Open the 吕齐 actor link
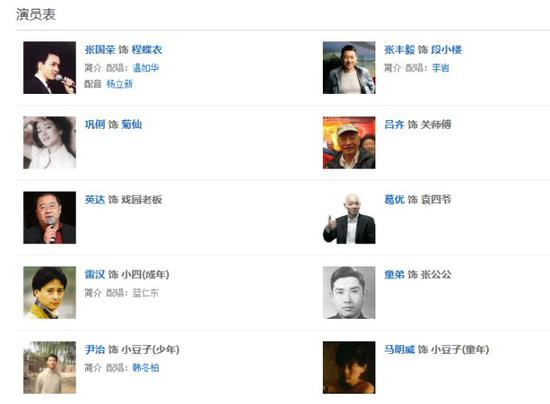 394,124
